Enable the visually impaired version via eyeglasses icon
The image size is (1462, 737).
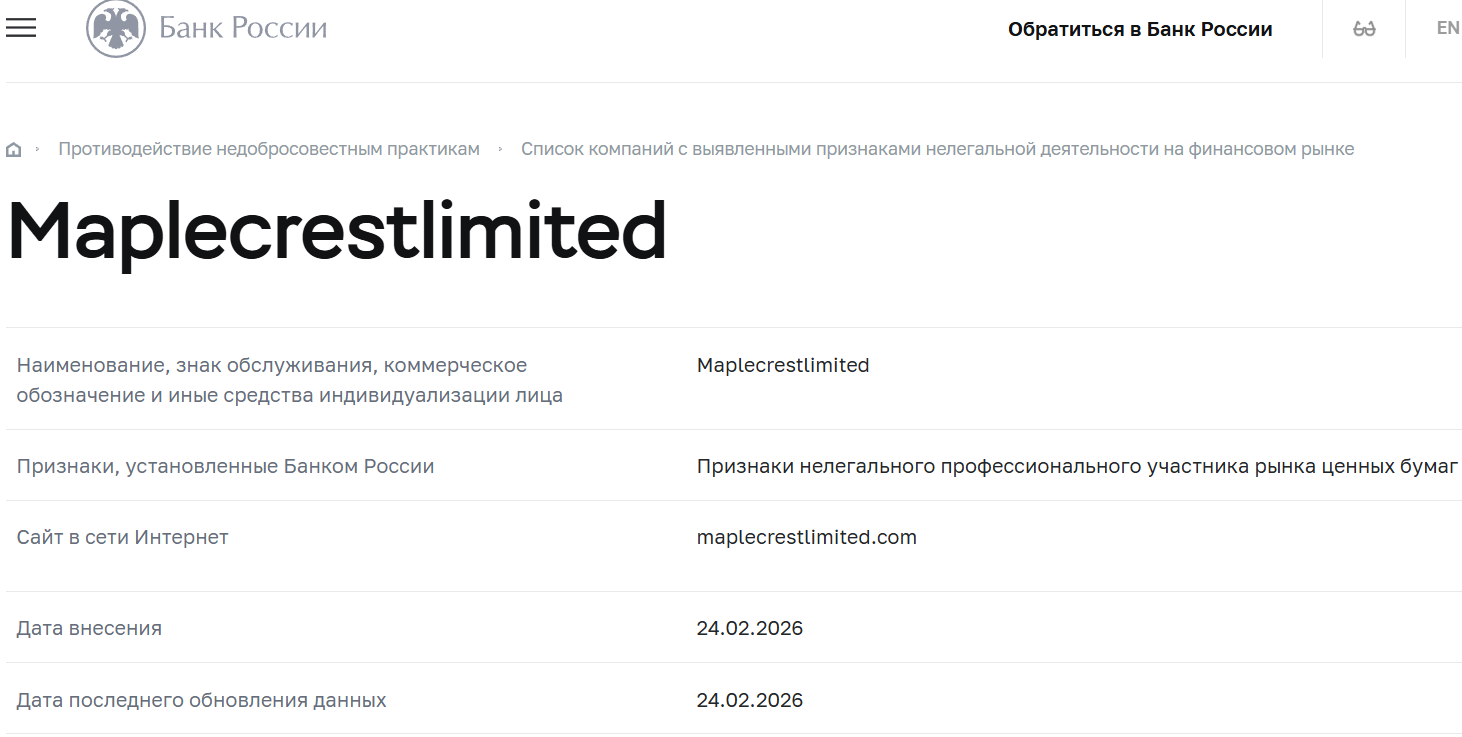coord(1362,28)
